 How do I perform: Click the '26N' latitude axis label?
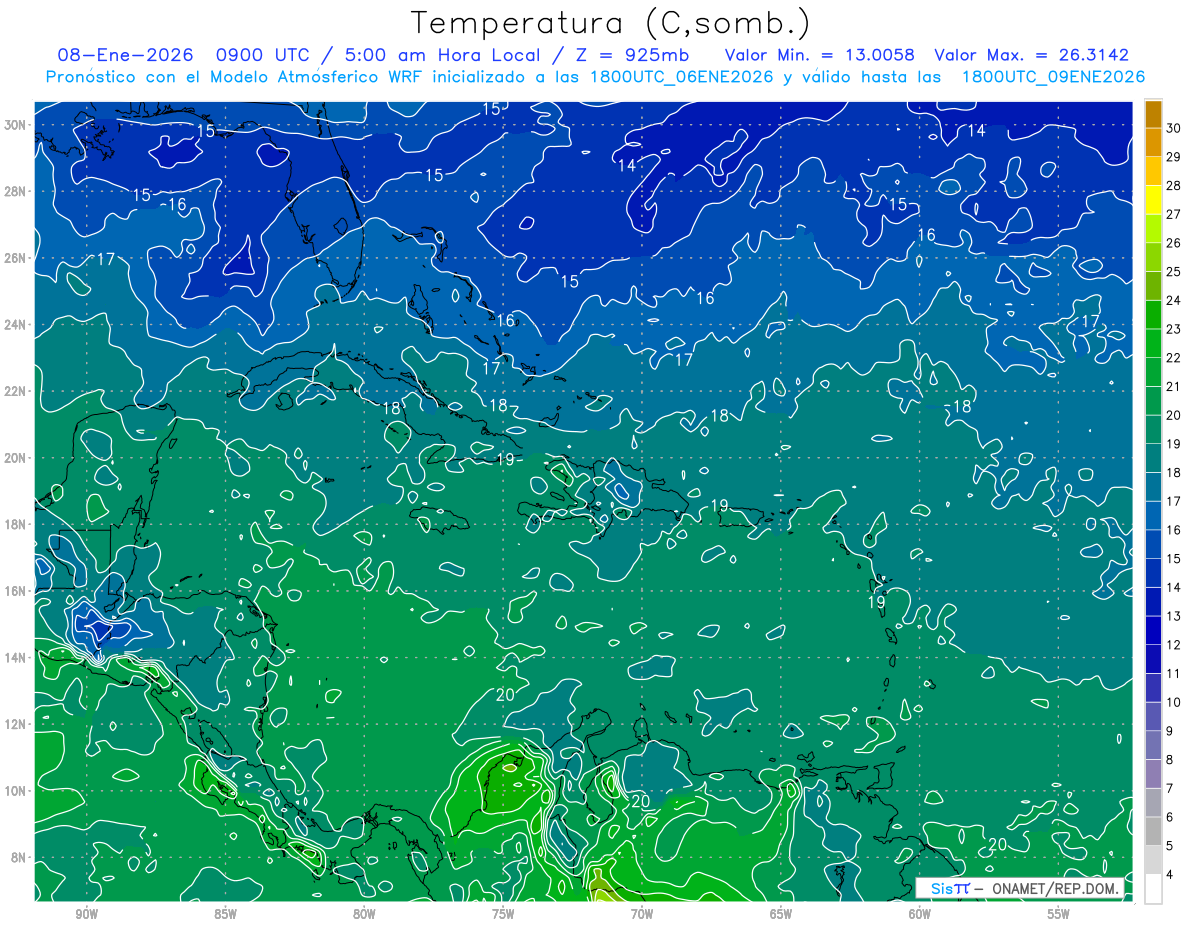pos(15,258)
